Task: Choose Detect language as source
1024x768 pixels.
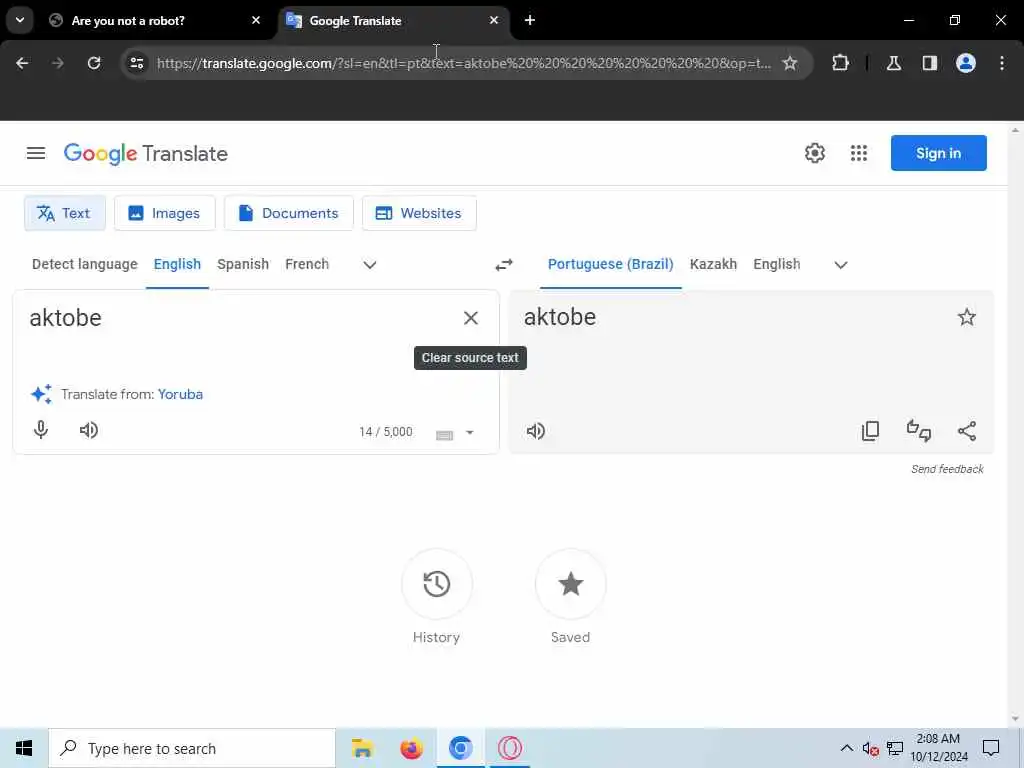Action: click(85, 264)
